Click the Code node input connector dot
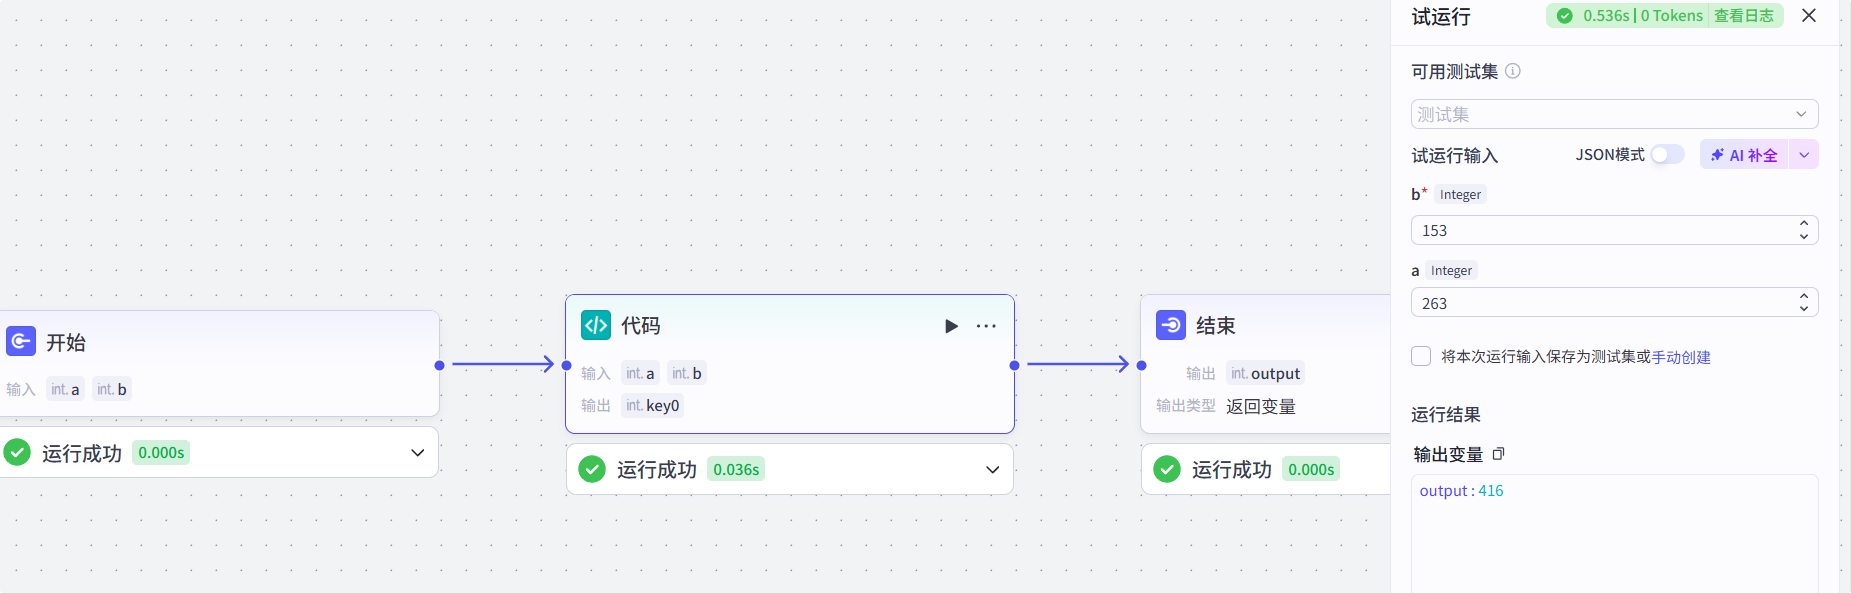Screen dimensions: 1851x593 pyautogui.click(x=566, y=365)
